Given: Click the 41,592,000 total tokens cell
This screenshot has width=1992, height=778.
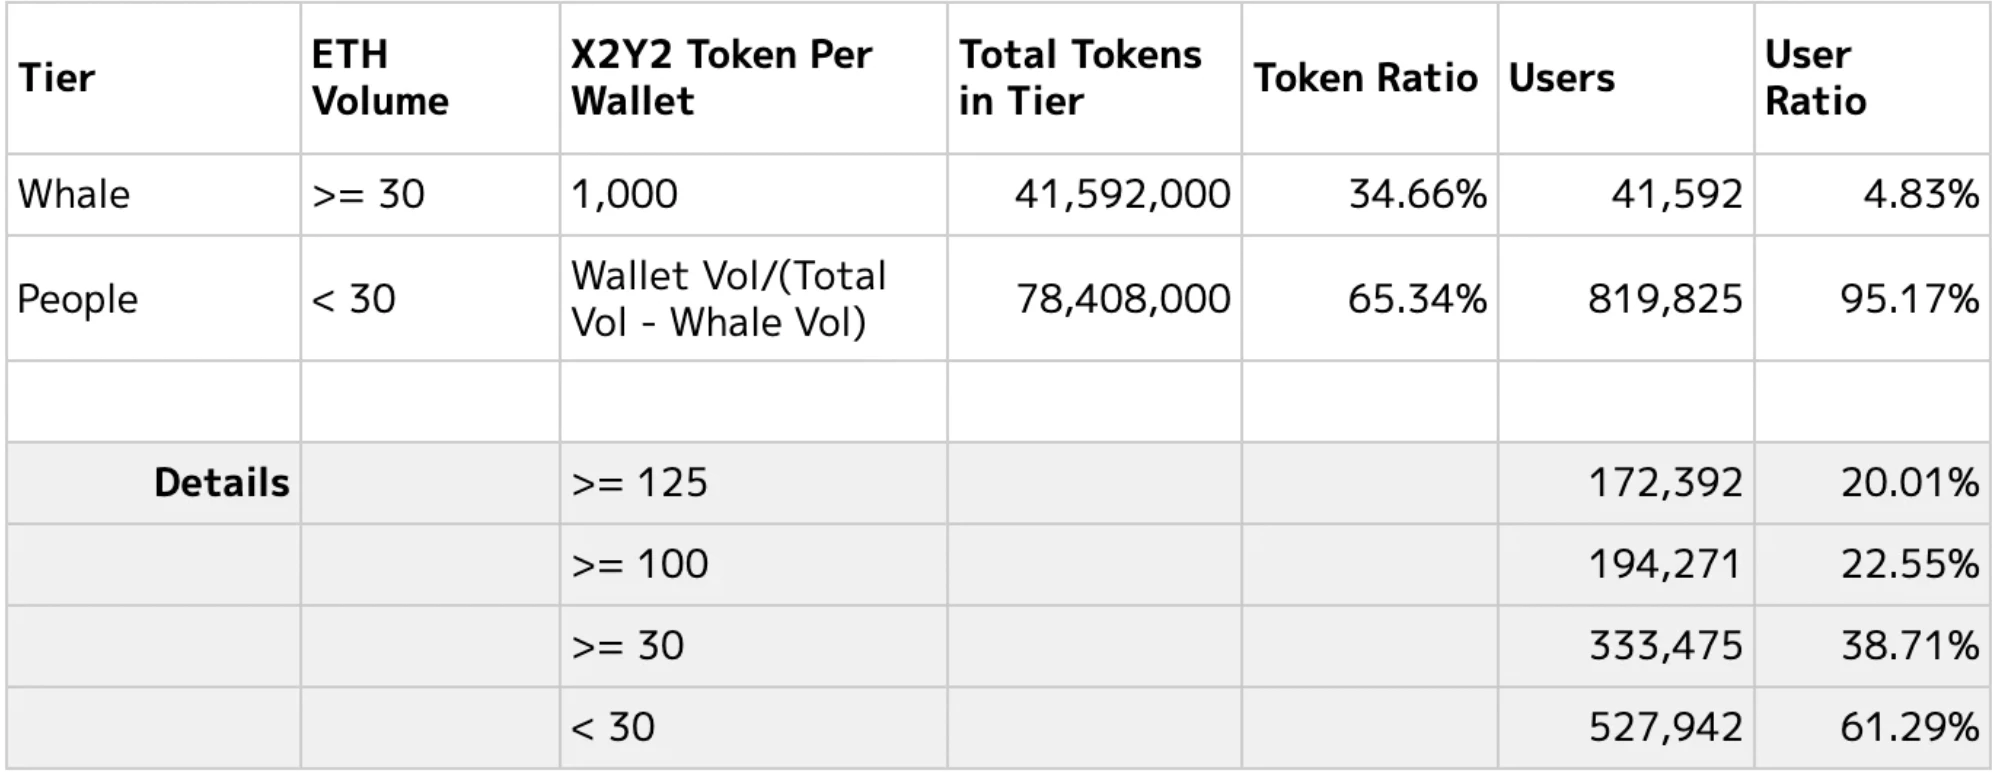Looking at the screenshot, I should click(x=1122, y=194).
